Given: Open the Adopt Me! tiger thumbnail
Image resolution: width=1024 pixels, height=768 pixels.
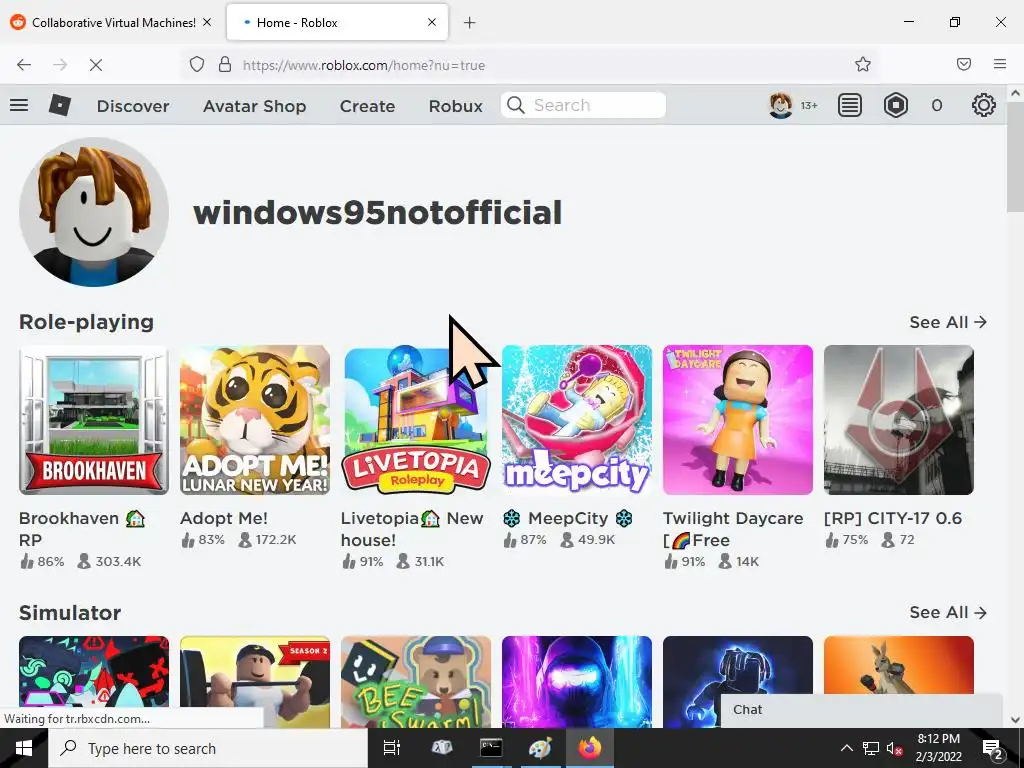Looking at the screenshot, I should pyautogui.click(x=255, y=420).
